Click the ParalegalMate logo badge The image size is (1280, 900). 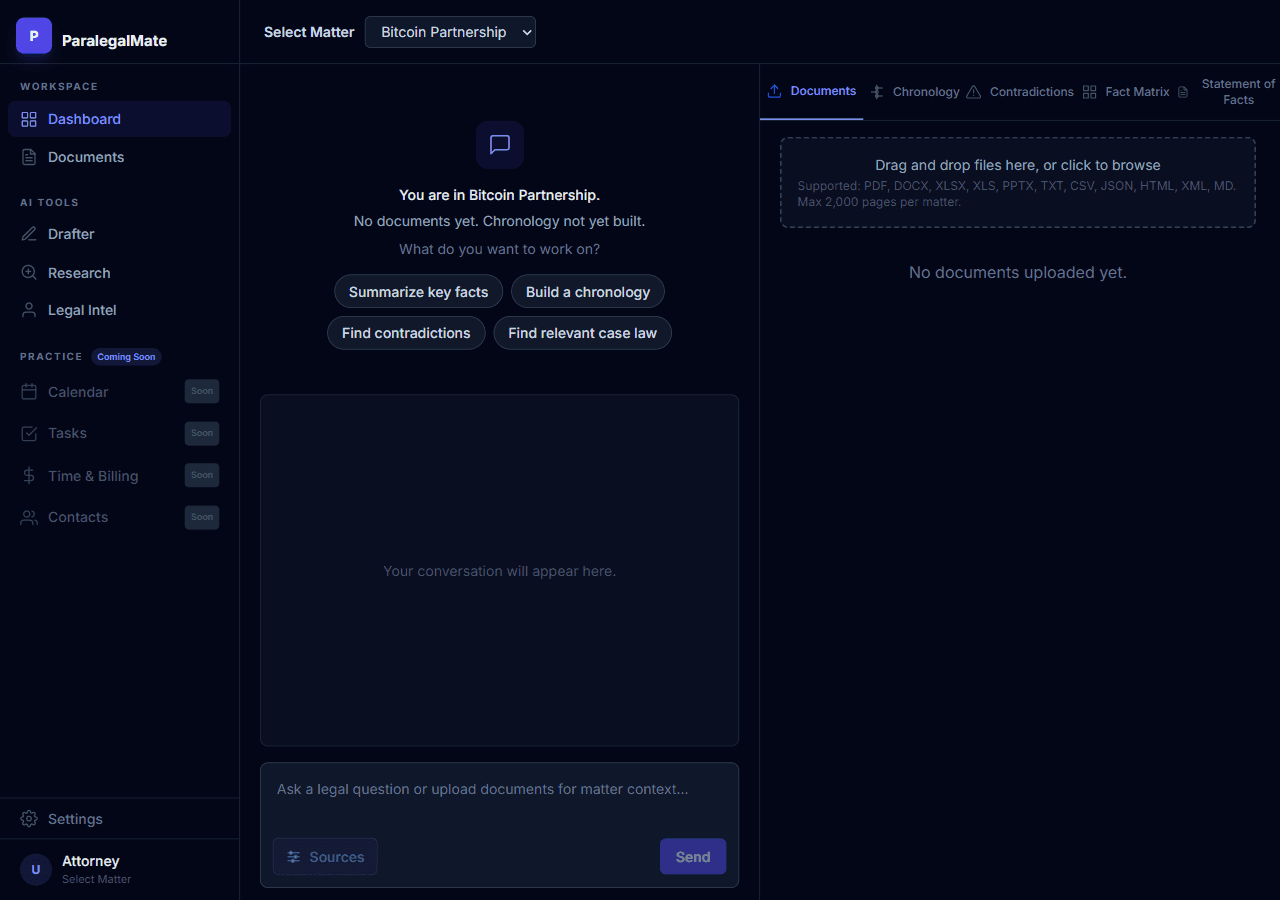click(x=33, y=35)
